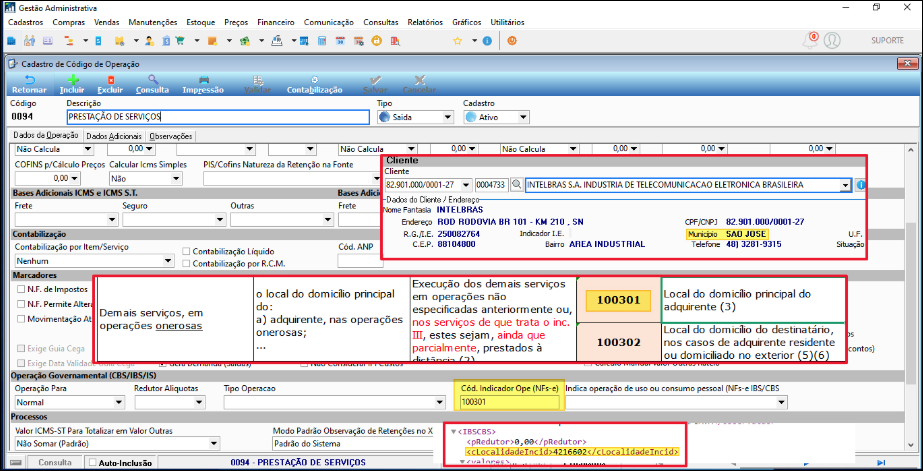
Task: Click the green money icon in main toolbar
Action: 245,41
